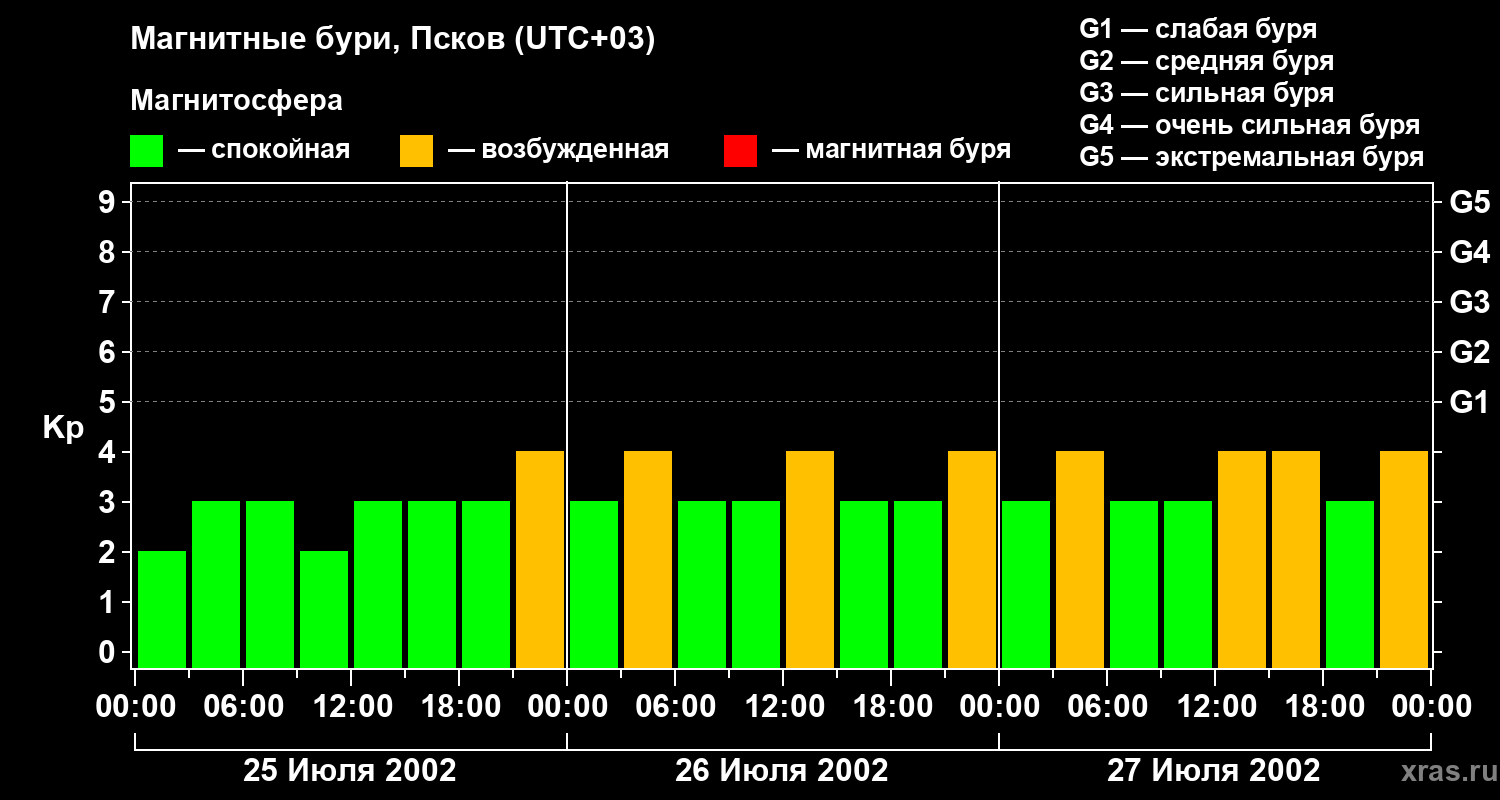The width and height of the screenshot is (1500, 800).
Task: Select the 27 Июля 09:00–12:00 bar
Action: pyautogui.click(x=1188, y=584)
